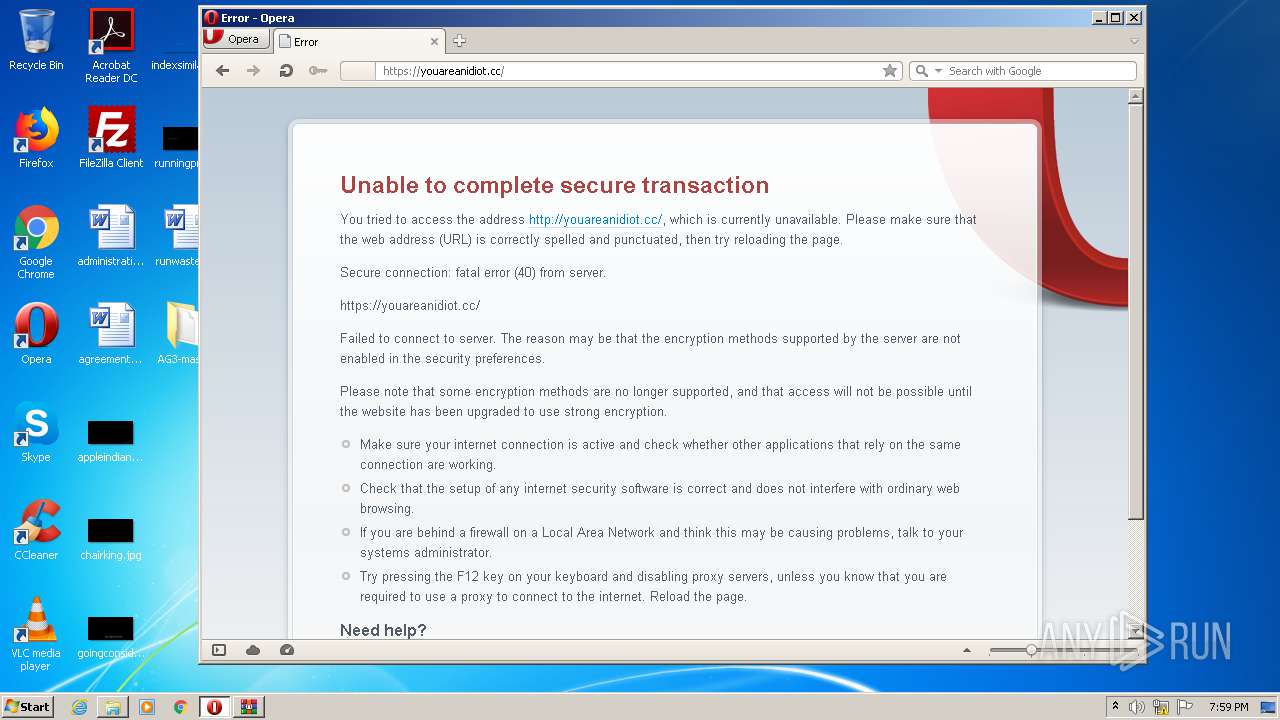Adjust the zoom slider handle
Viewport: 1280px width, 720px height.
1031,650
